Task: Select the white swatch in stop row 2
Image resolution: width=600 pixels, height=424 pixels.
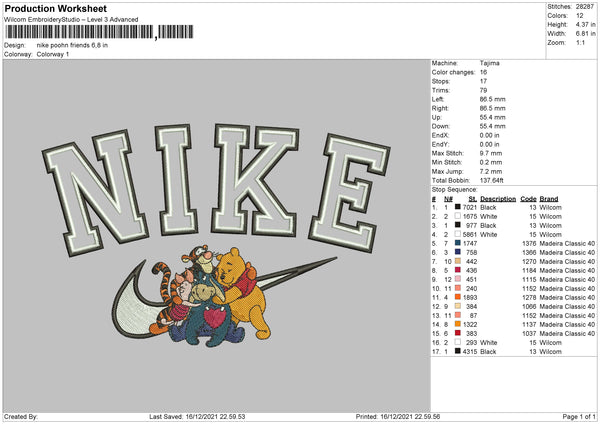Action: (458, 216)
